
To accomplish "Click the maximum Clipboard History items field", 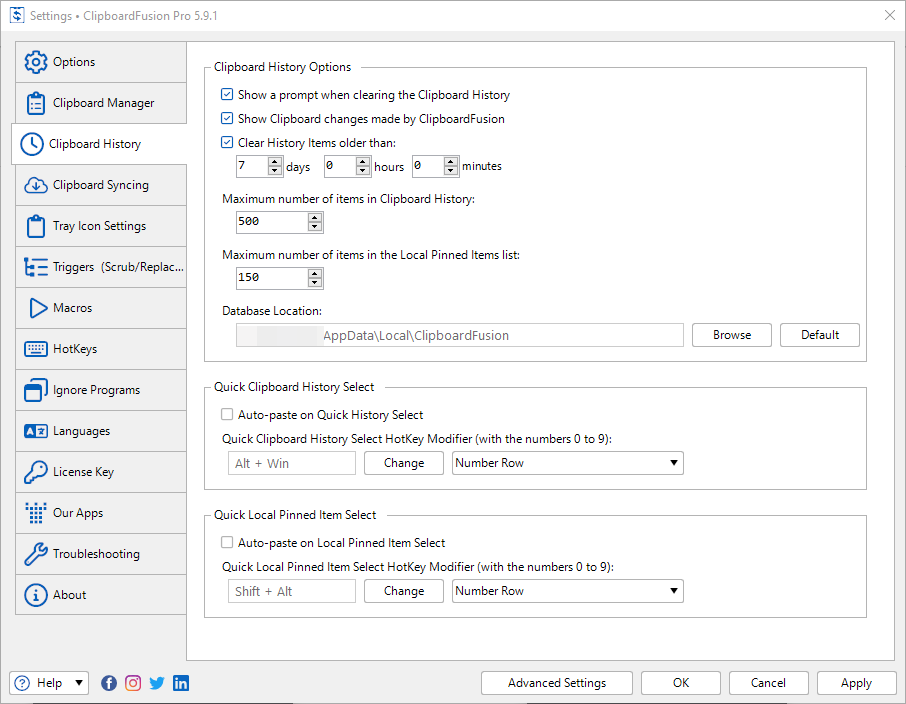I will coord(271,222).
